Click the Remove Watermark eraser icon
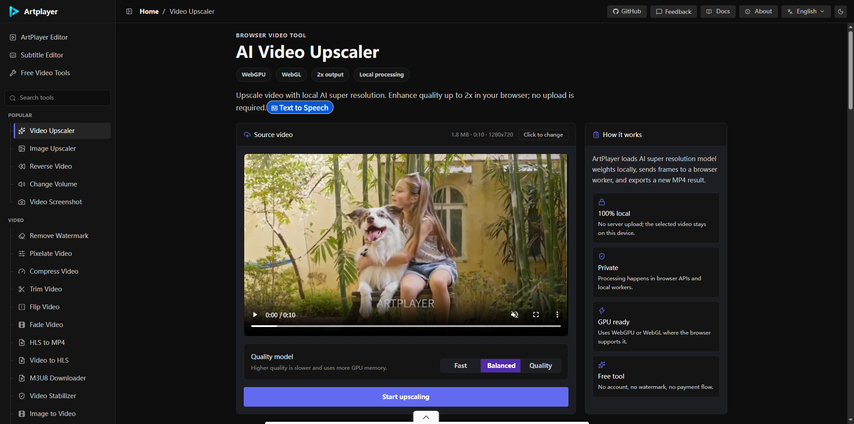 pos(22,236)
